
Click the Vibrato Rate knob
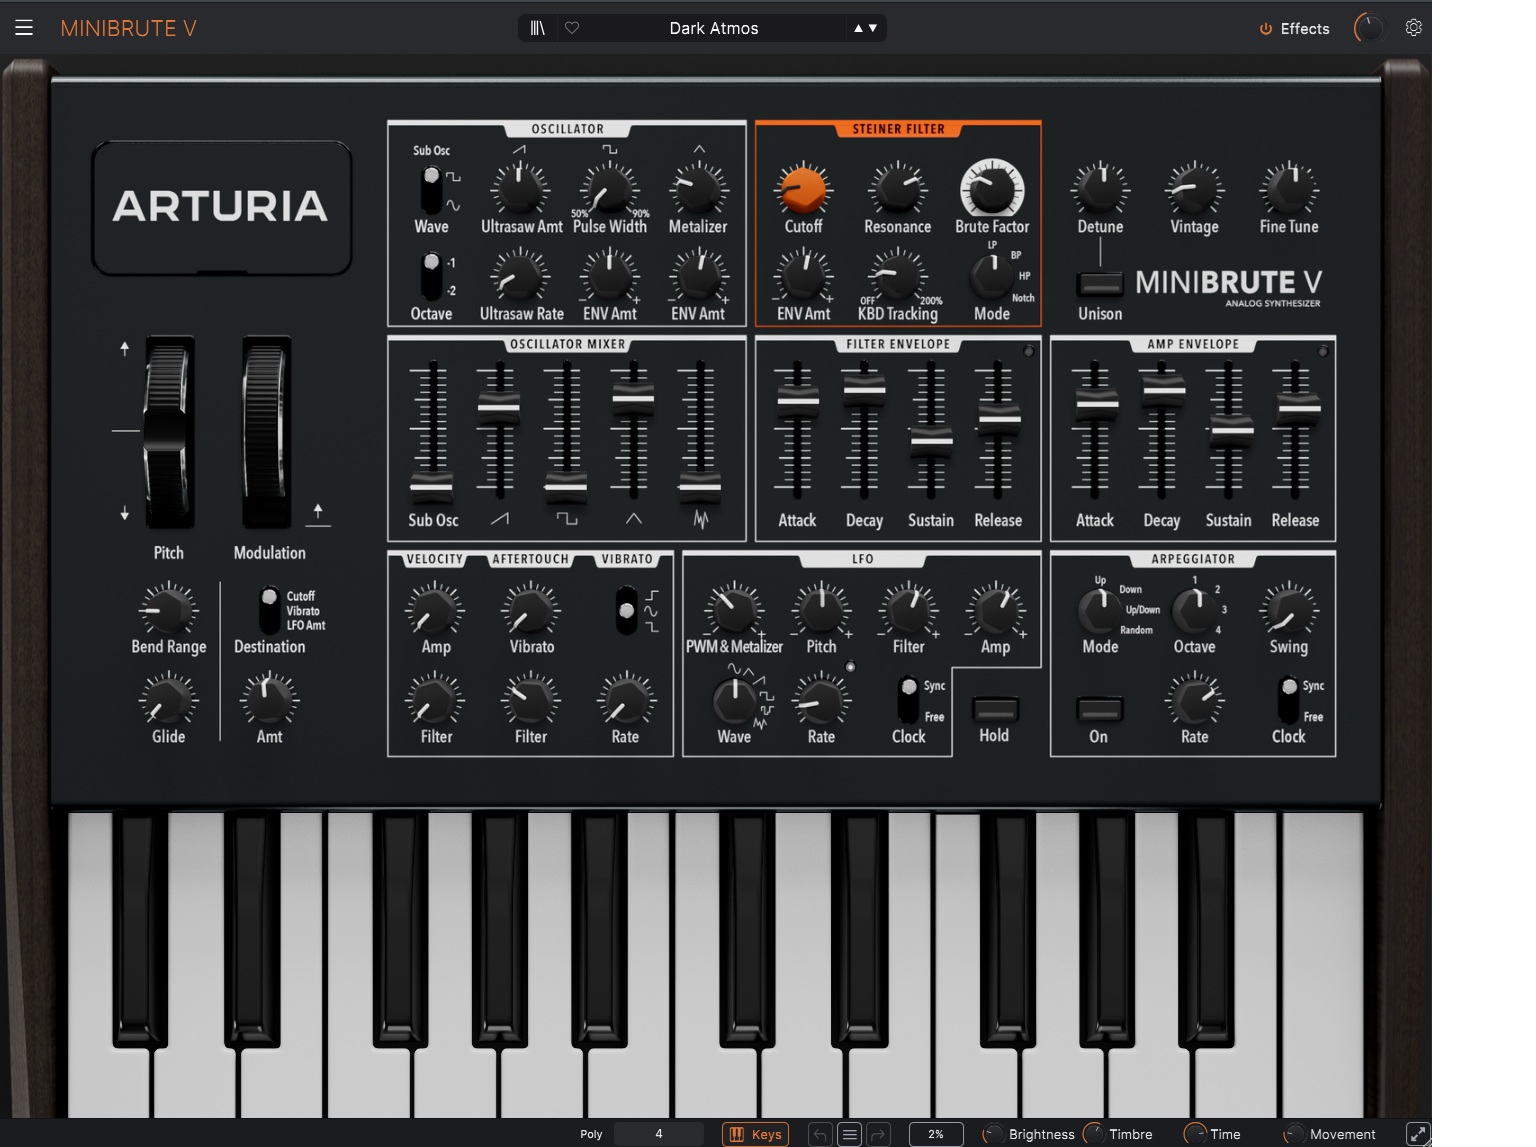tap(625, 699)
